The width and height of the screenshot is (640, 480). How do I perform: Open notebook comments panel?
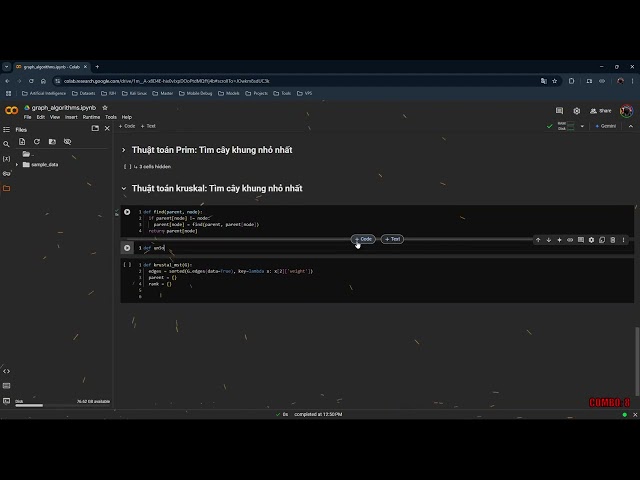pos(559,111)
